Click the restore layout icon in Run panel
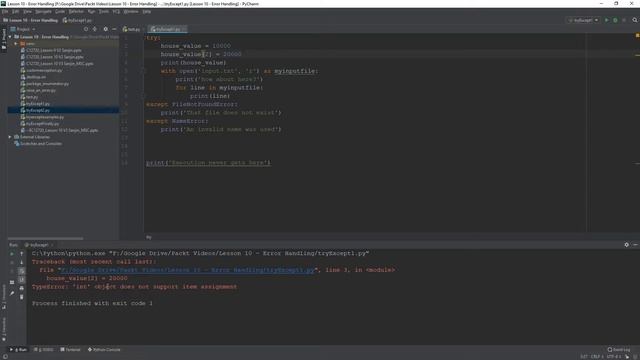640x360 pixels. point(12,282)
